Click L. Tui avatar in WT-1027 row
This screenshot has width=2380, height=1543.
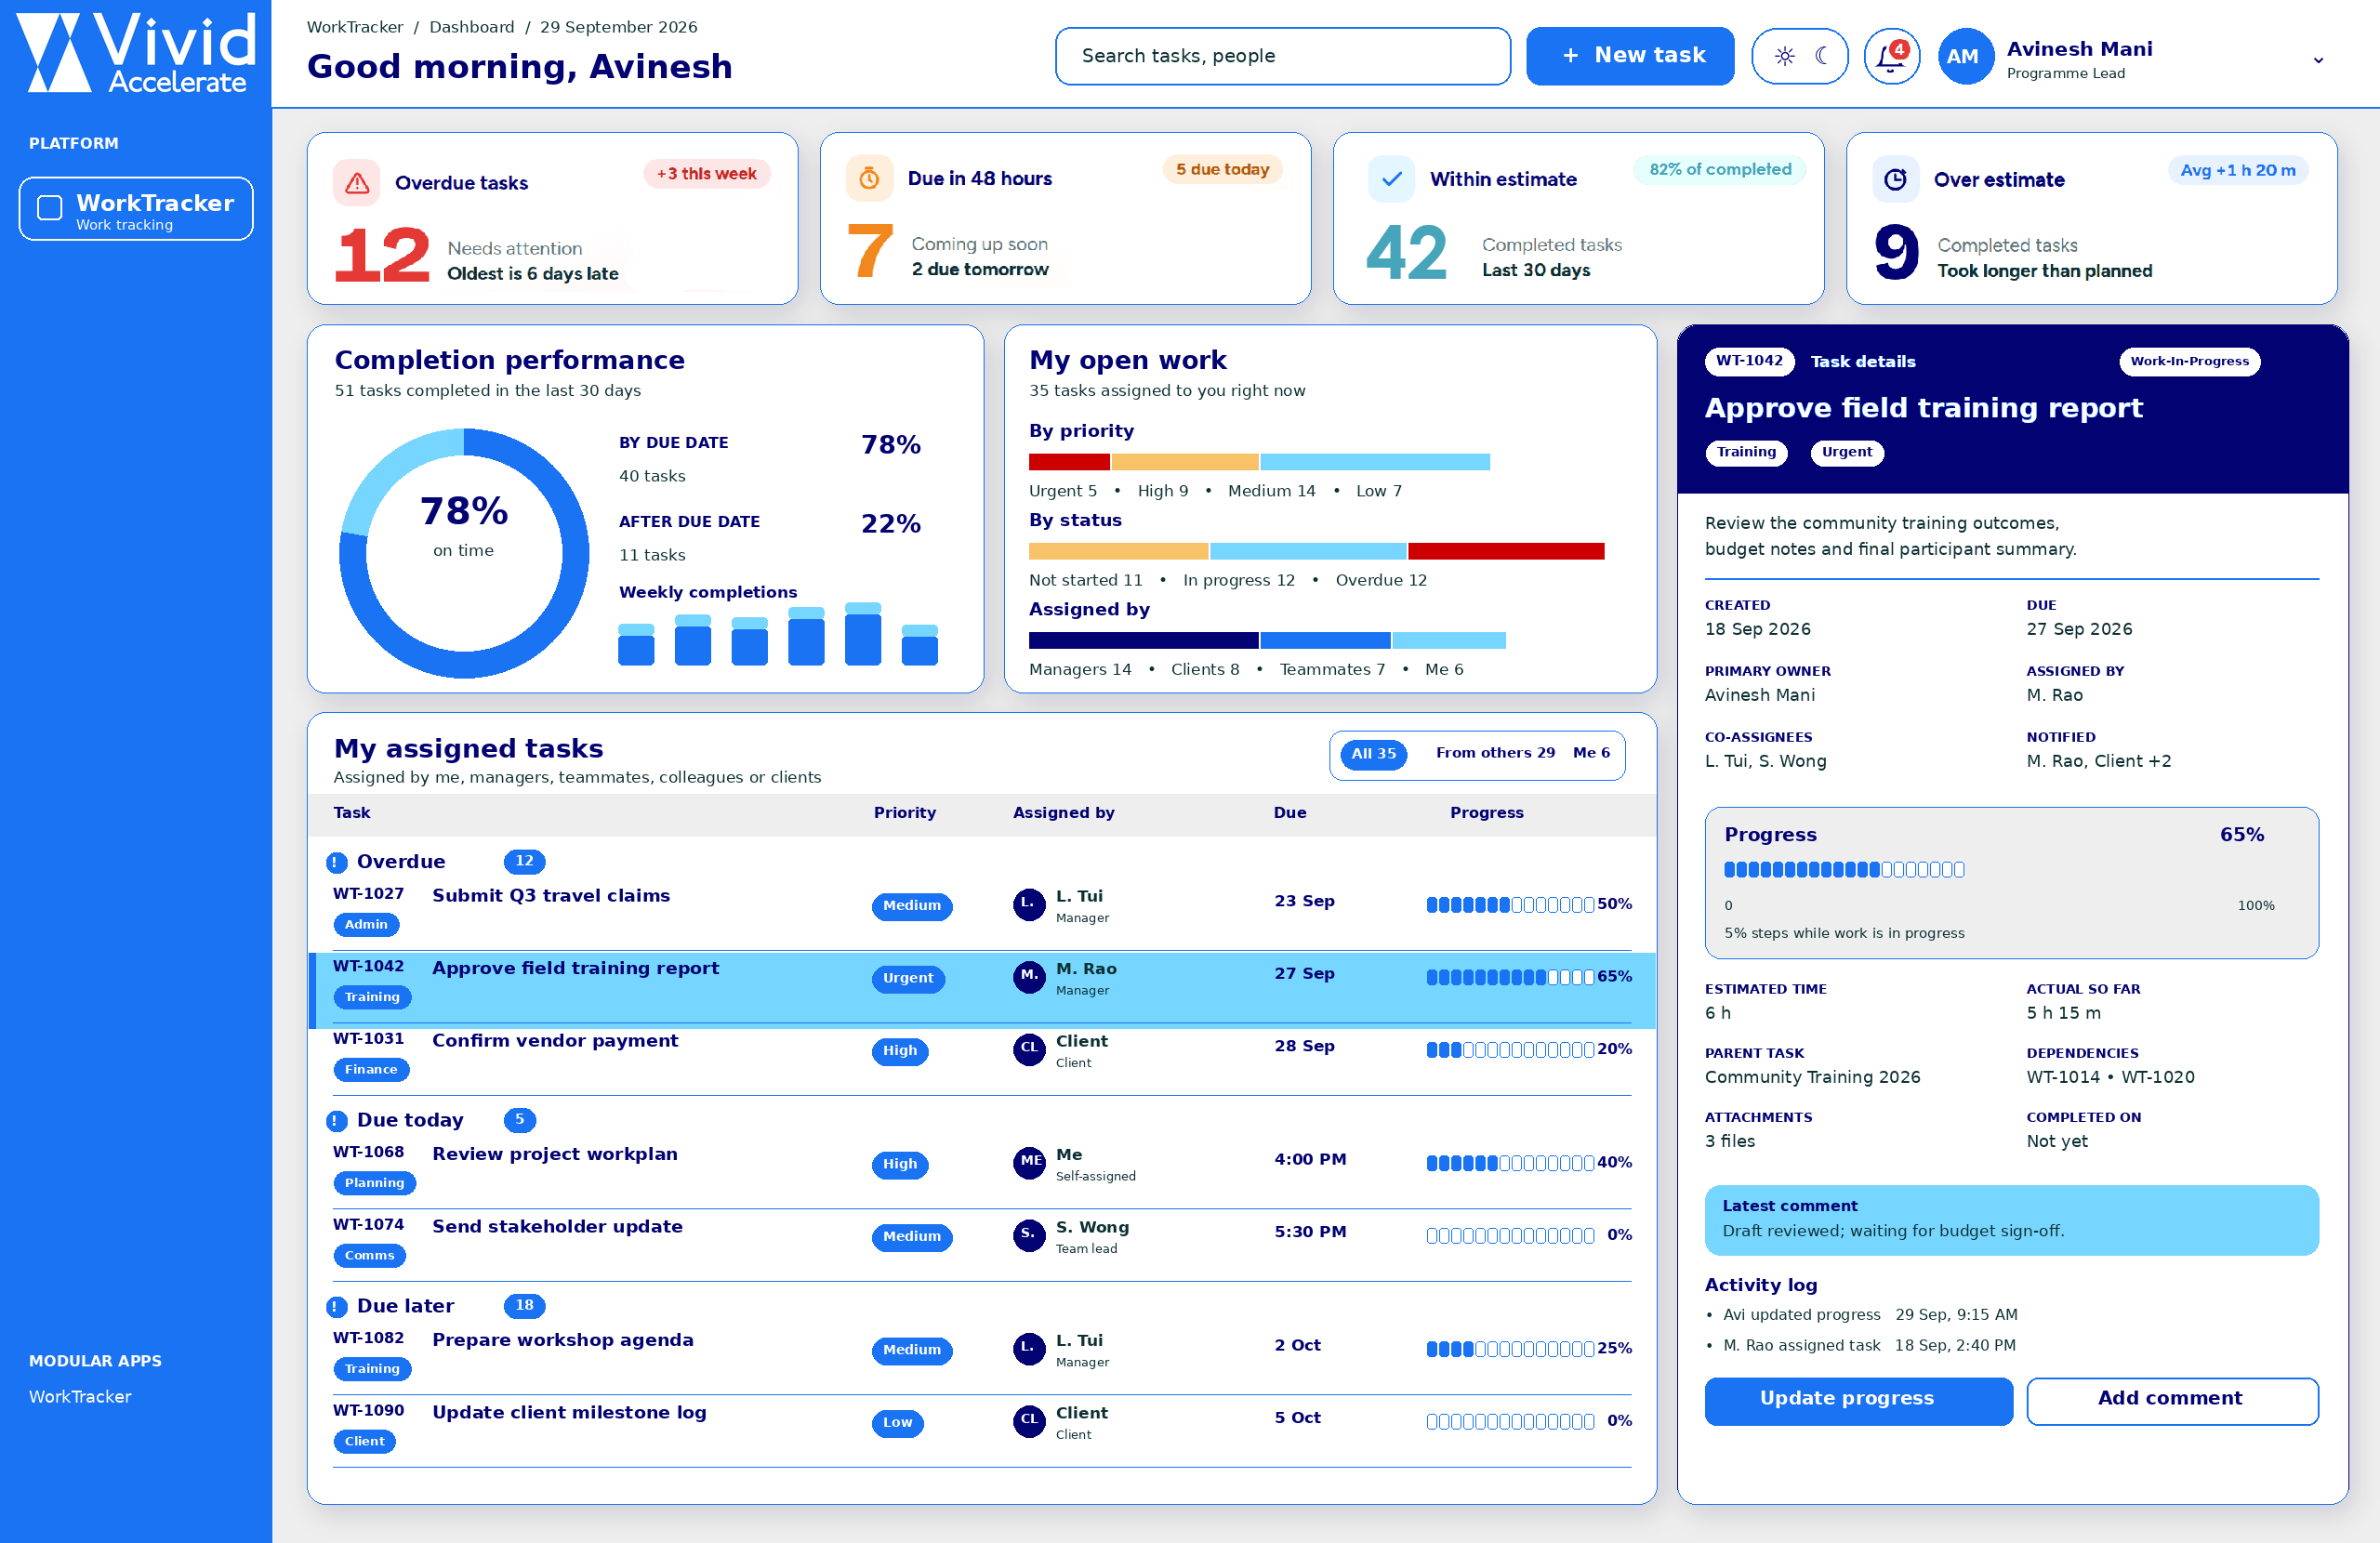click(1029, 904)
